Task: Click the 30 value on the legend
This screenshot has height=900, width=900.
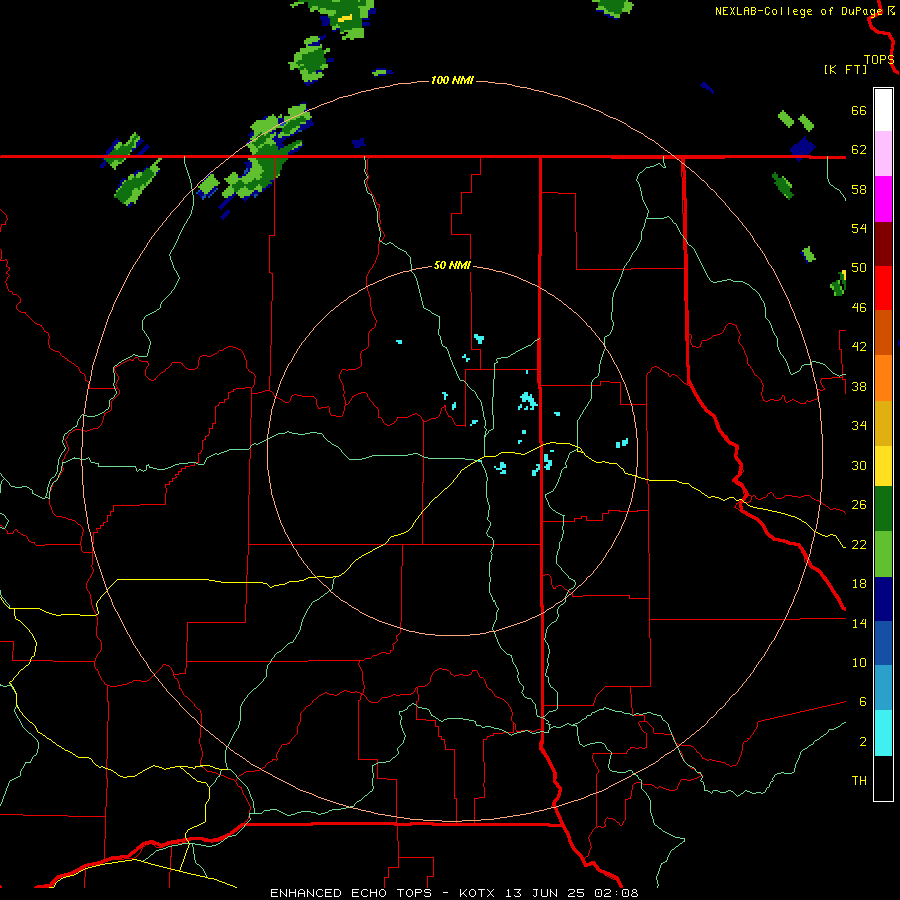Action: pyautogui.click(x=859, y=465)
